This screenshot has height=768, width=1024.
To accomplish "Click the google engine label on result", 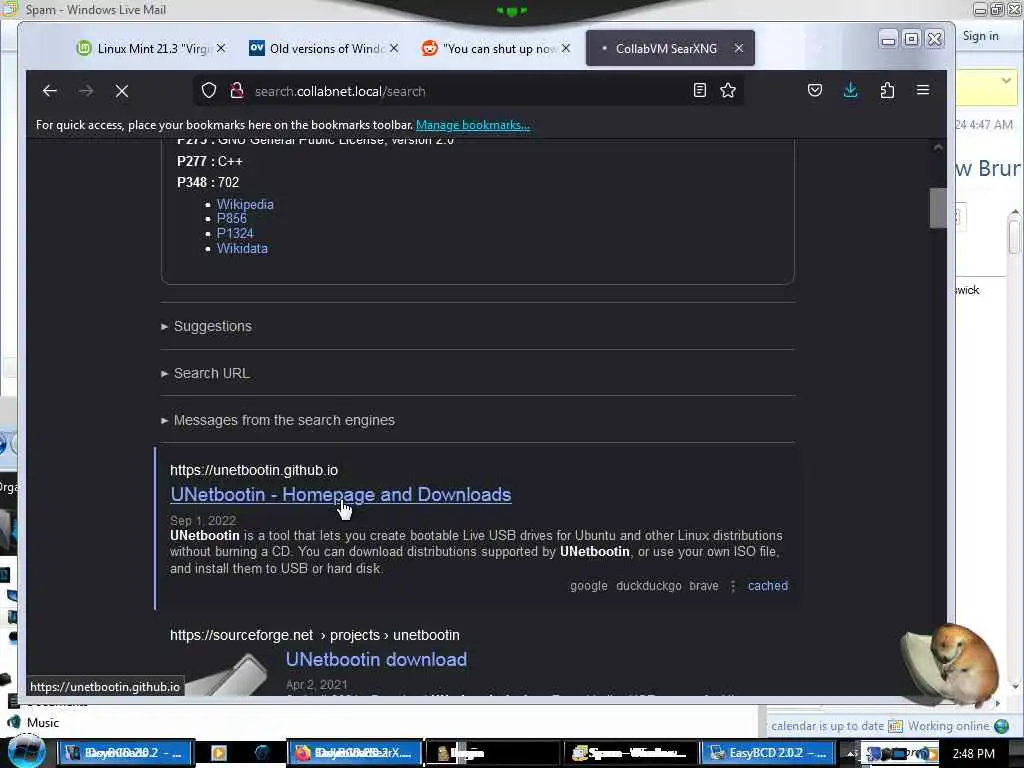I will coord(588,586).
